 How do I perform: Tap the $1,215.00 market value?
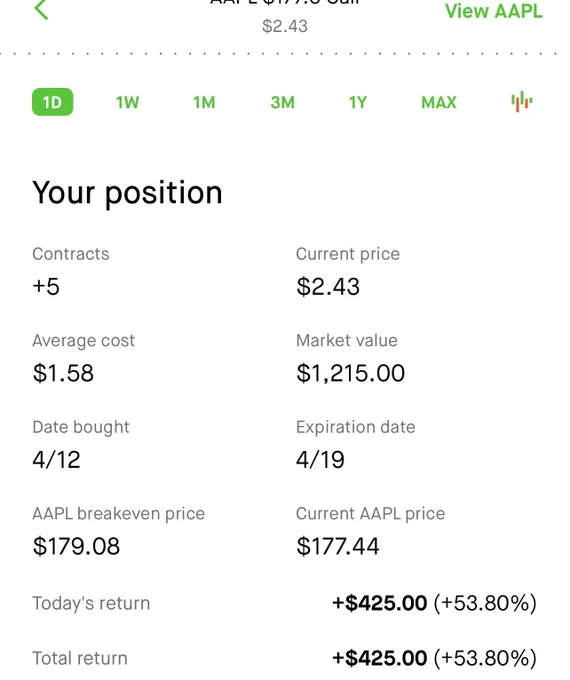click(351, 373)
